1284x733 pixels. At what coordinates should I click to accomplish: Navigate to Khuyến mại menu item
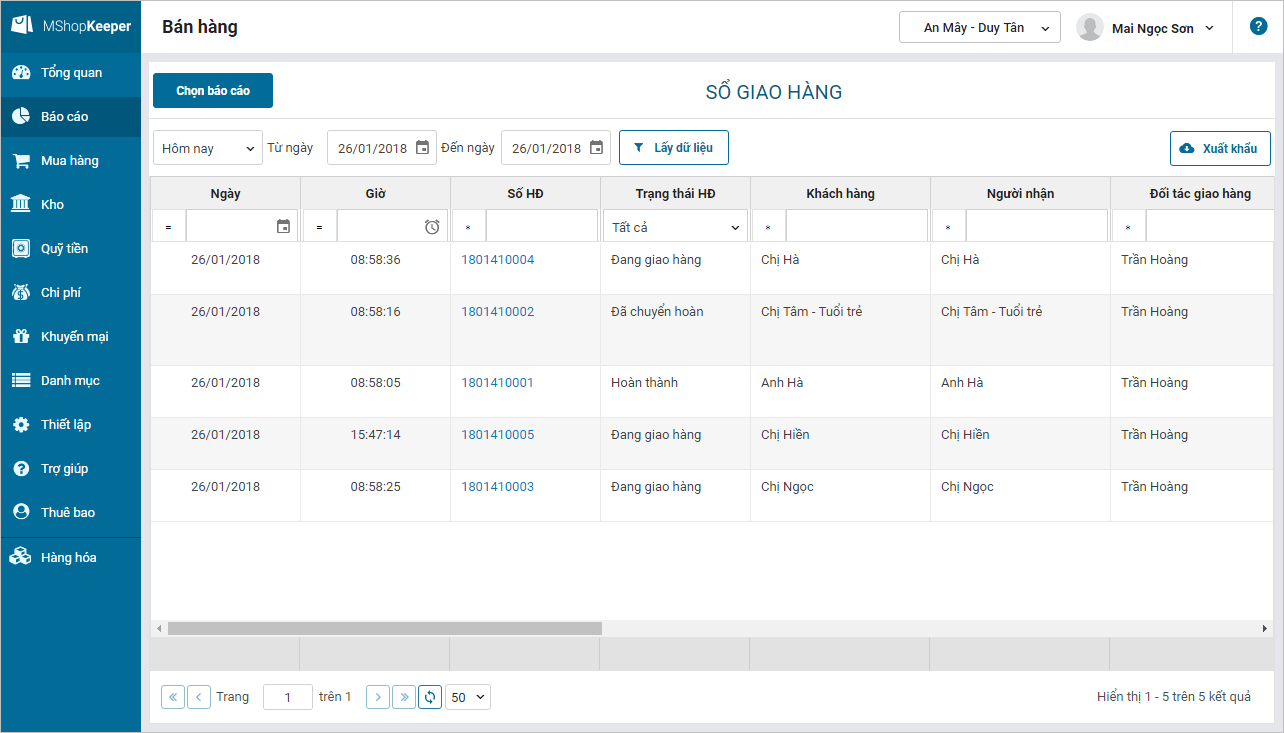pyautogui.click(x=74, y=337)
